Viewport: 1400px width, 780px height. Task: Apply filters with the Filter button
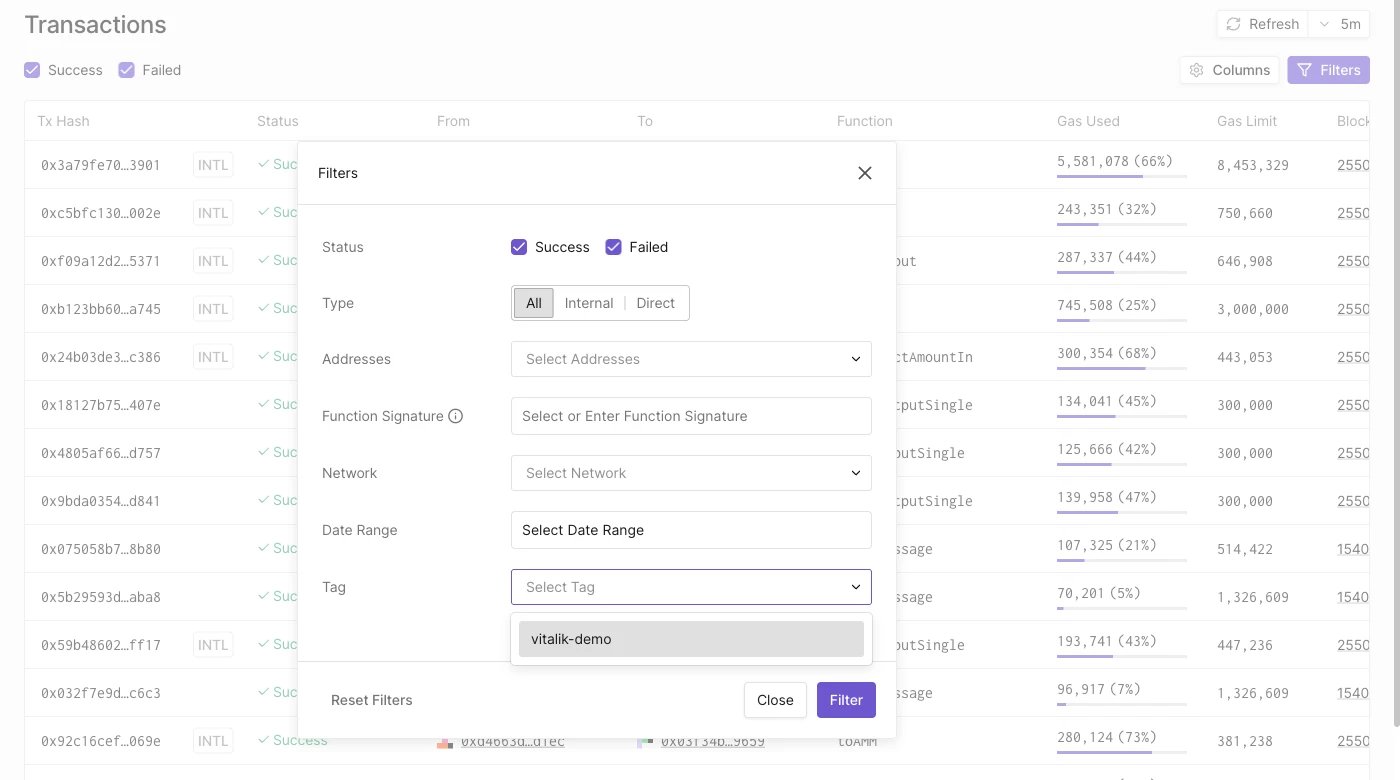pyautogui.click(x=846, y=700)
